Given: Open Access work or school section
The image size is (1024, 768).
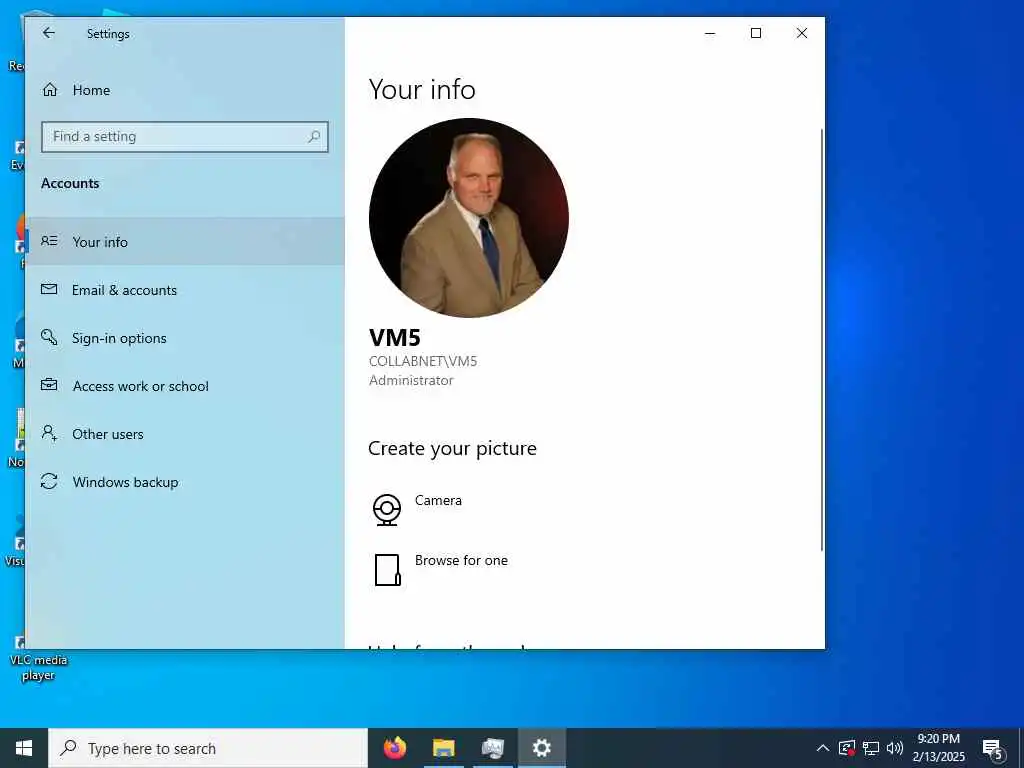Looking at the screenshot, I should 185,386.
